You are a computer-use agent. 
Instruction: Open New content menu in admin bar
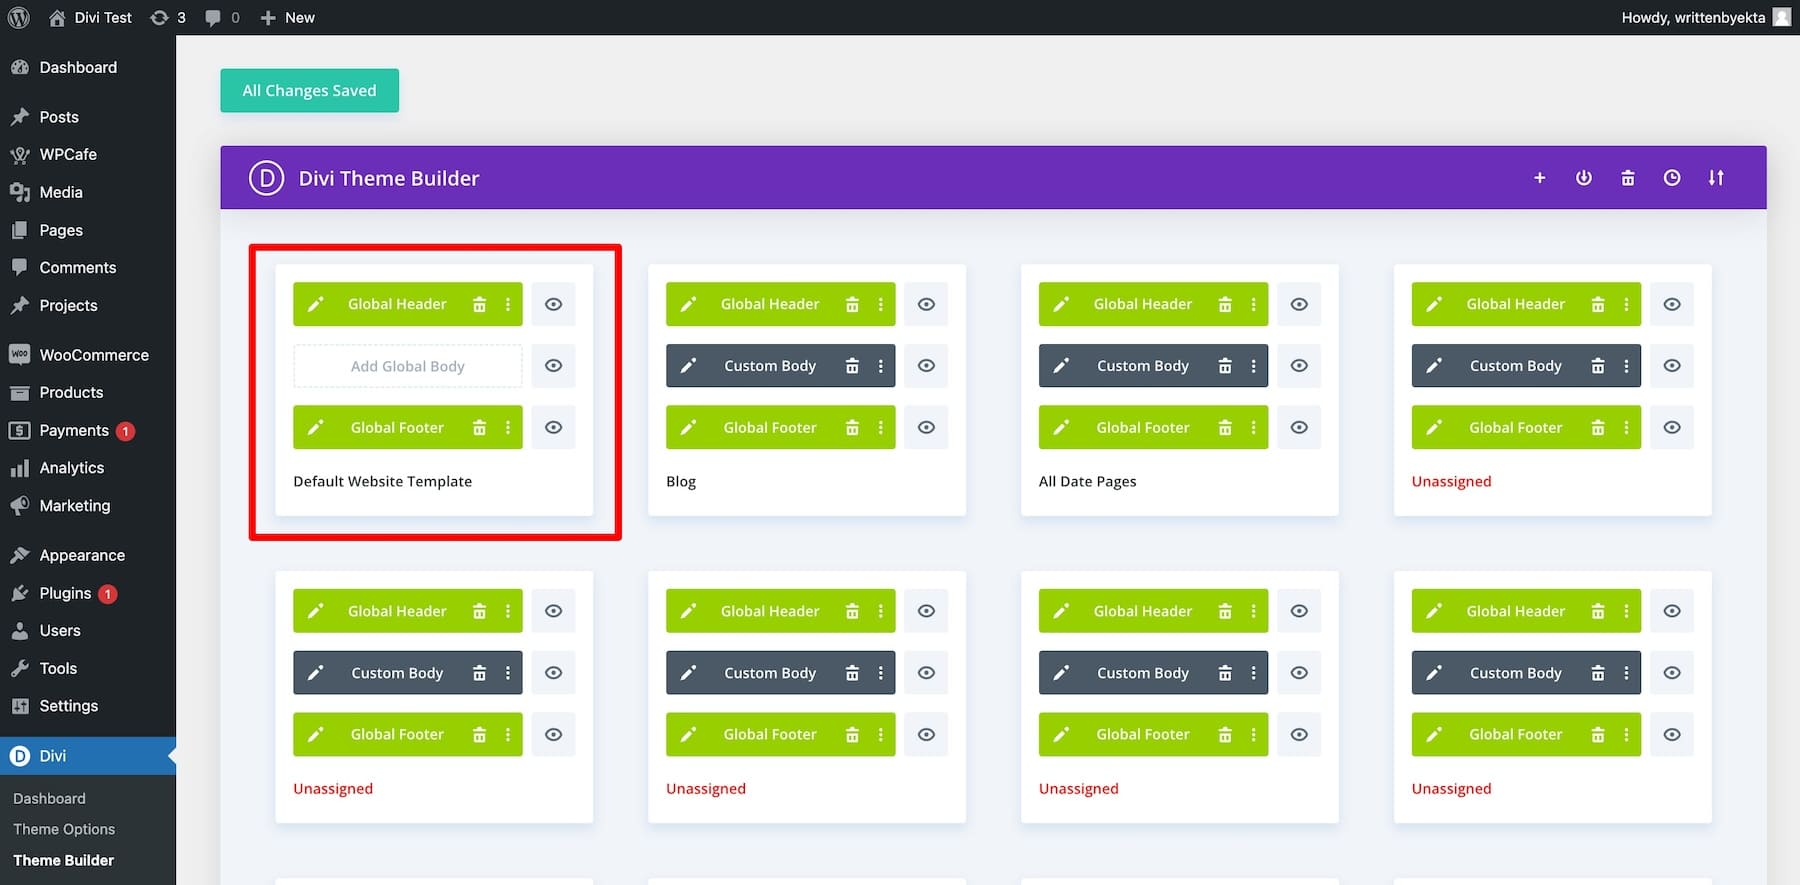pyautogui.click(x=287, y=17)
